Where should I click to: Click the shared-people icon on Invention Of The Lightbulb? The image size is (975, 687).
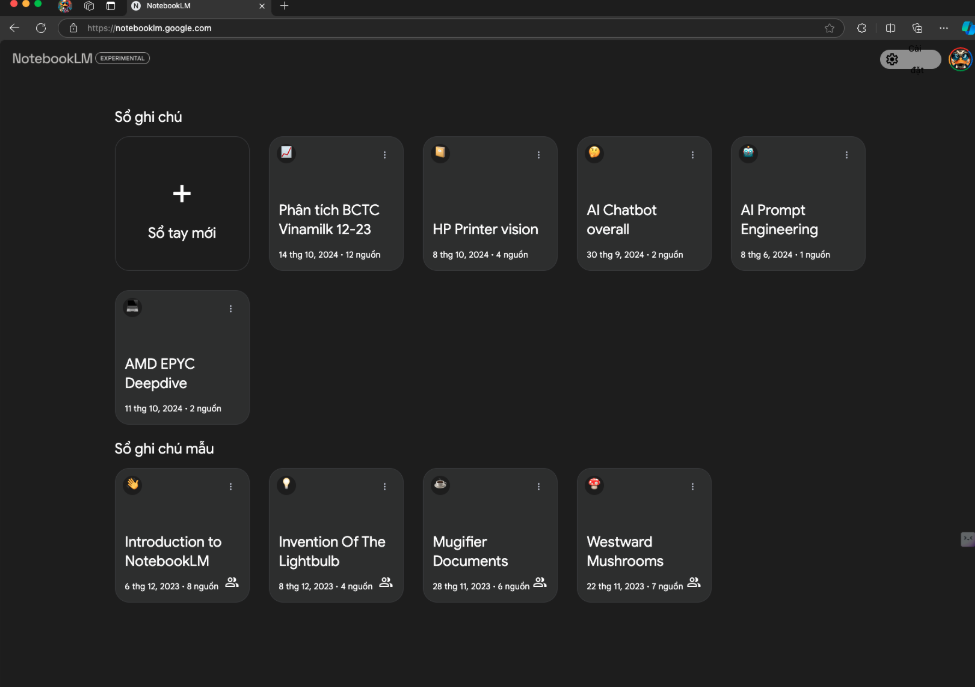point(386,583)
